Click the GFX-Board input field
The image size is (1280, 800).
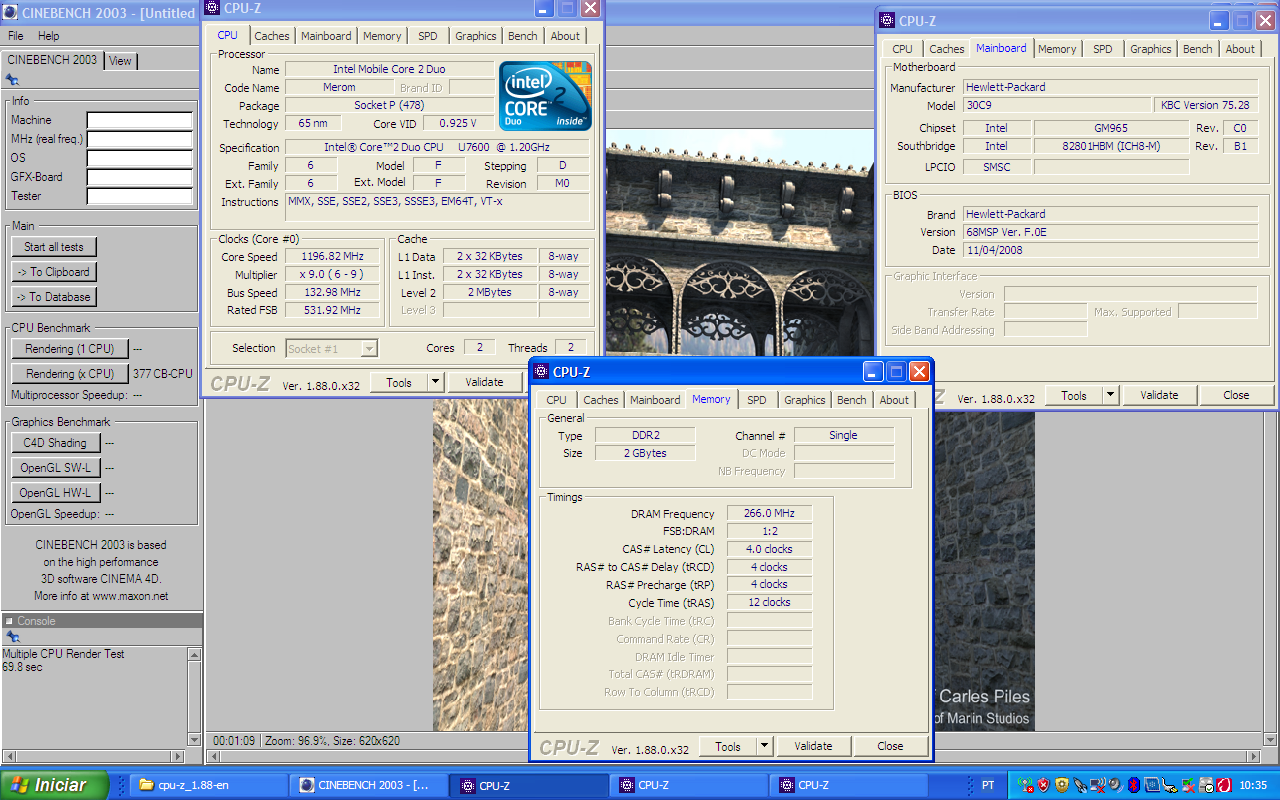click(140, 177)
